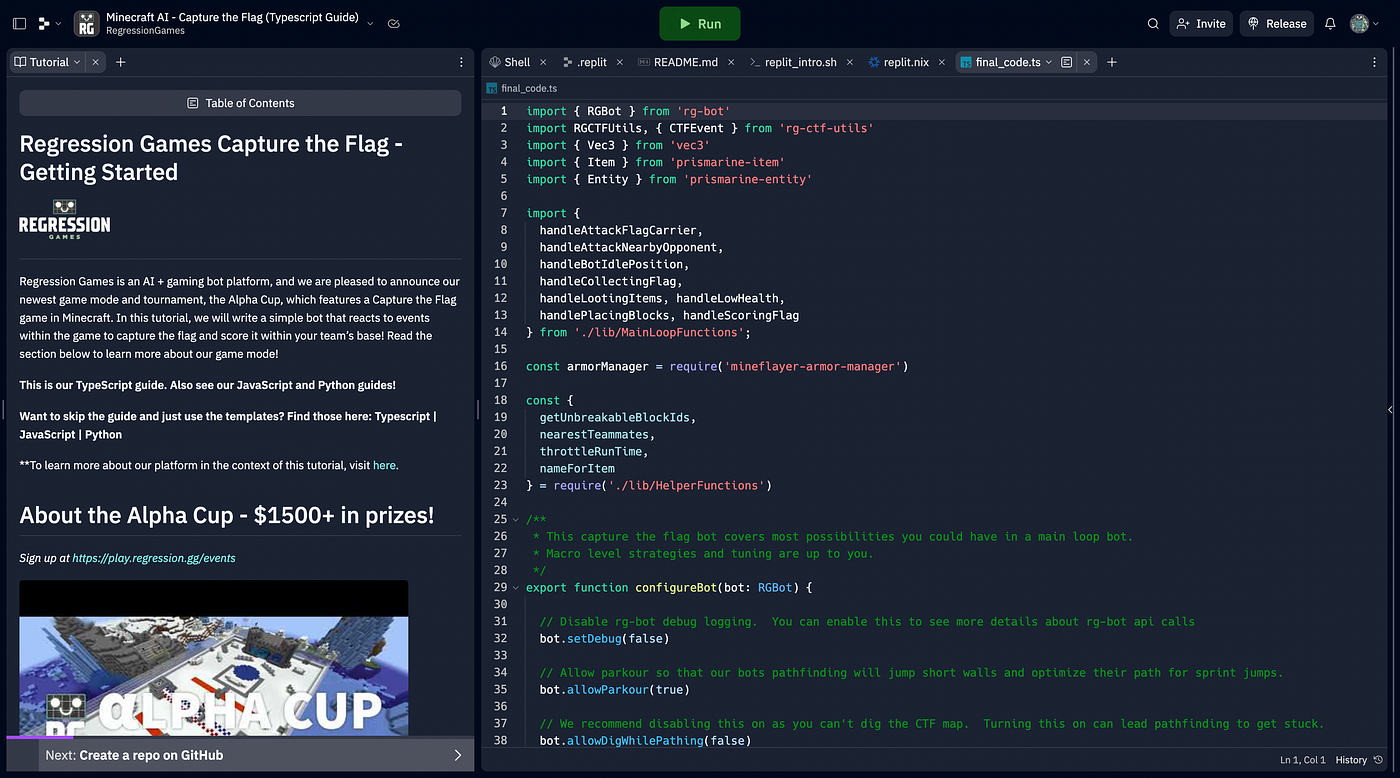Open the final_code.ts tab dropdown
This screenshot has height=778, width=1400.
coord(1049,62)
